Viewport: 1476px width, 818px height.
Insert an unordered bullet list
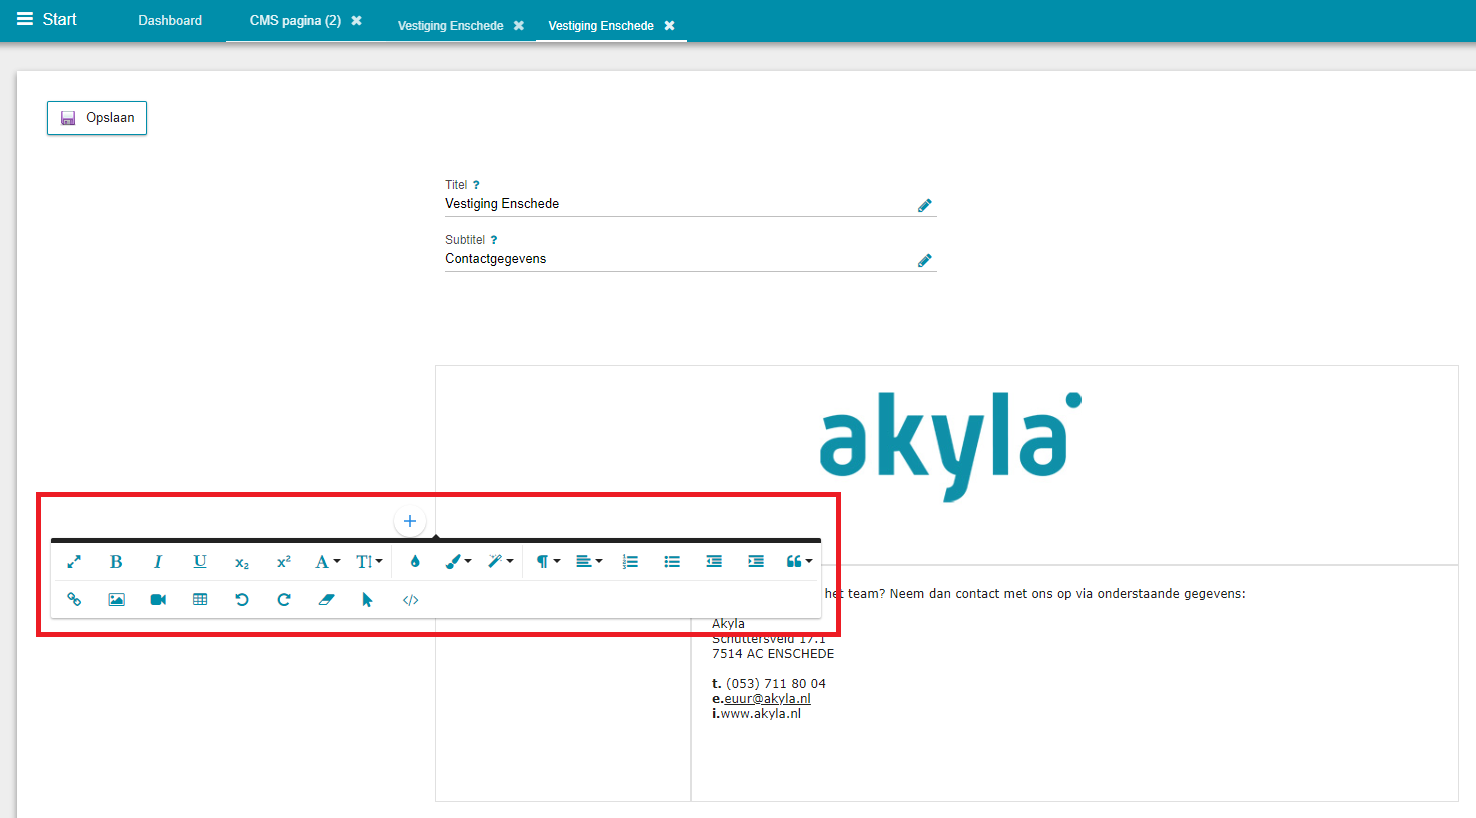[672, 562]
